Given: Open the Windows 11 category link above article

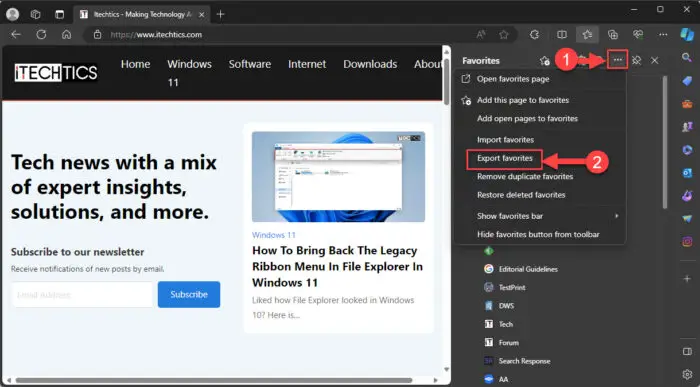Looking at the screenshot, I should click(x=274, y=235).
